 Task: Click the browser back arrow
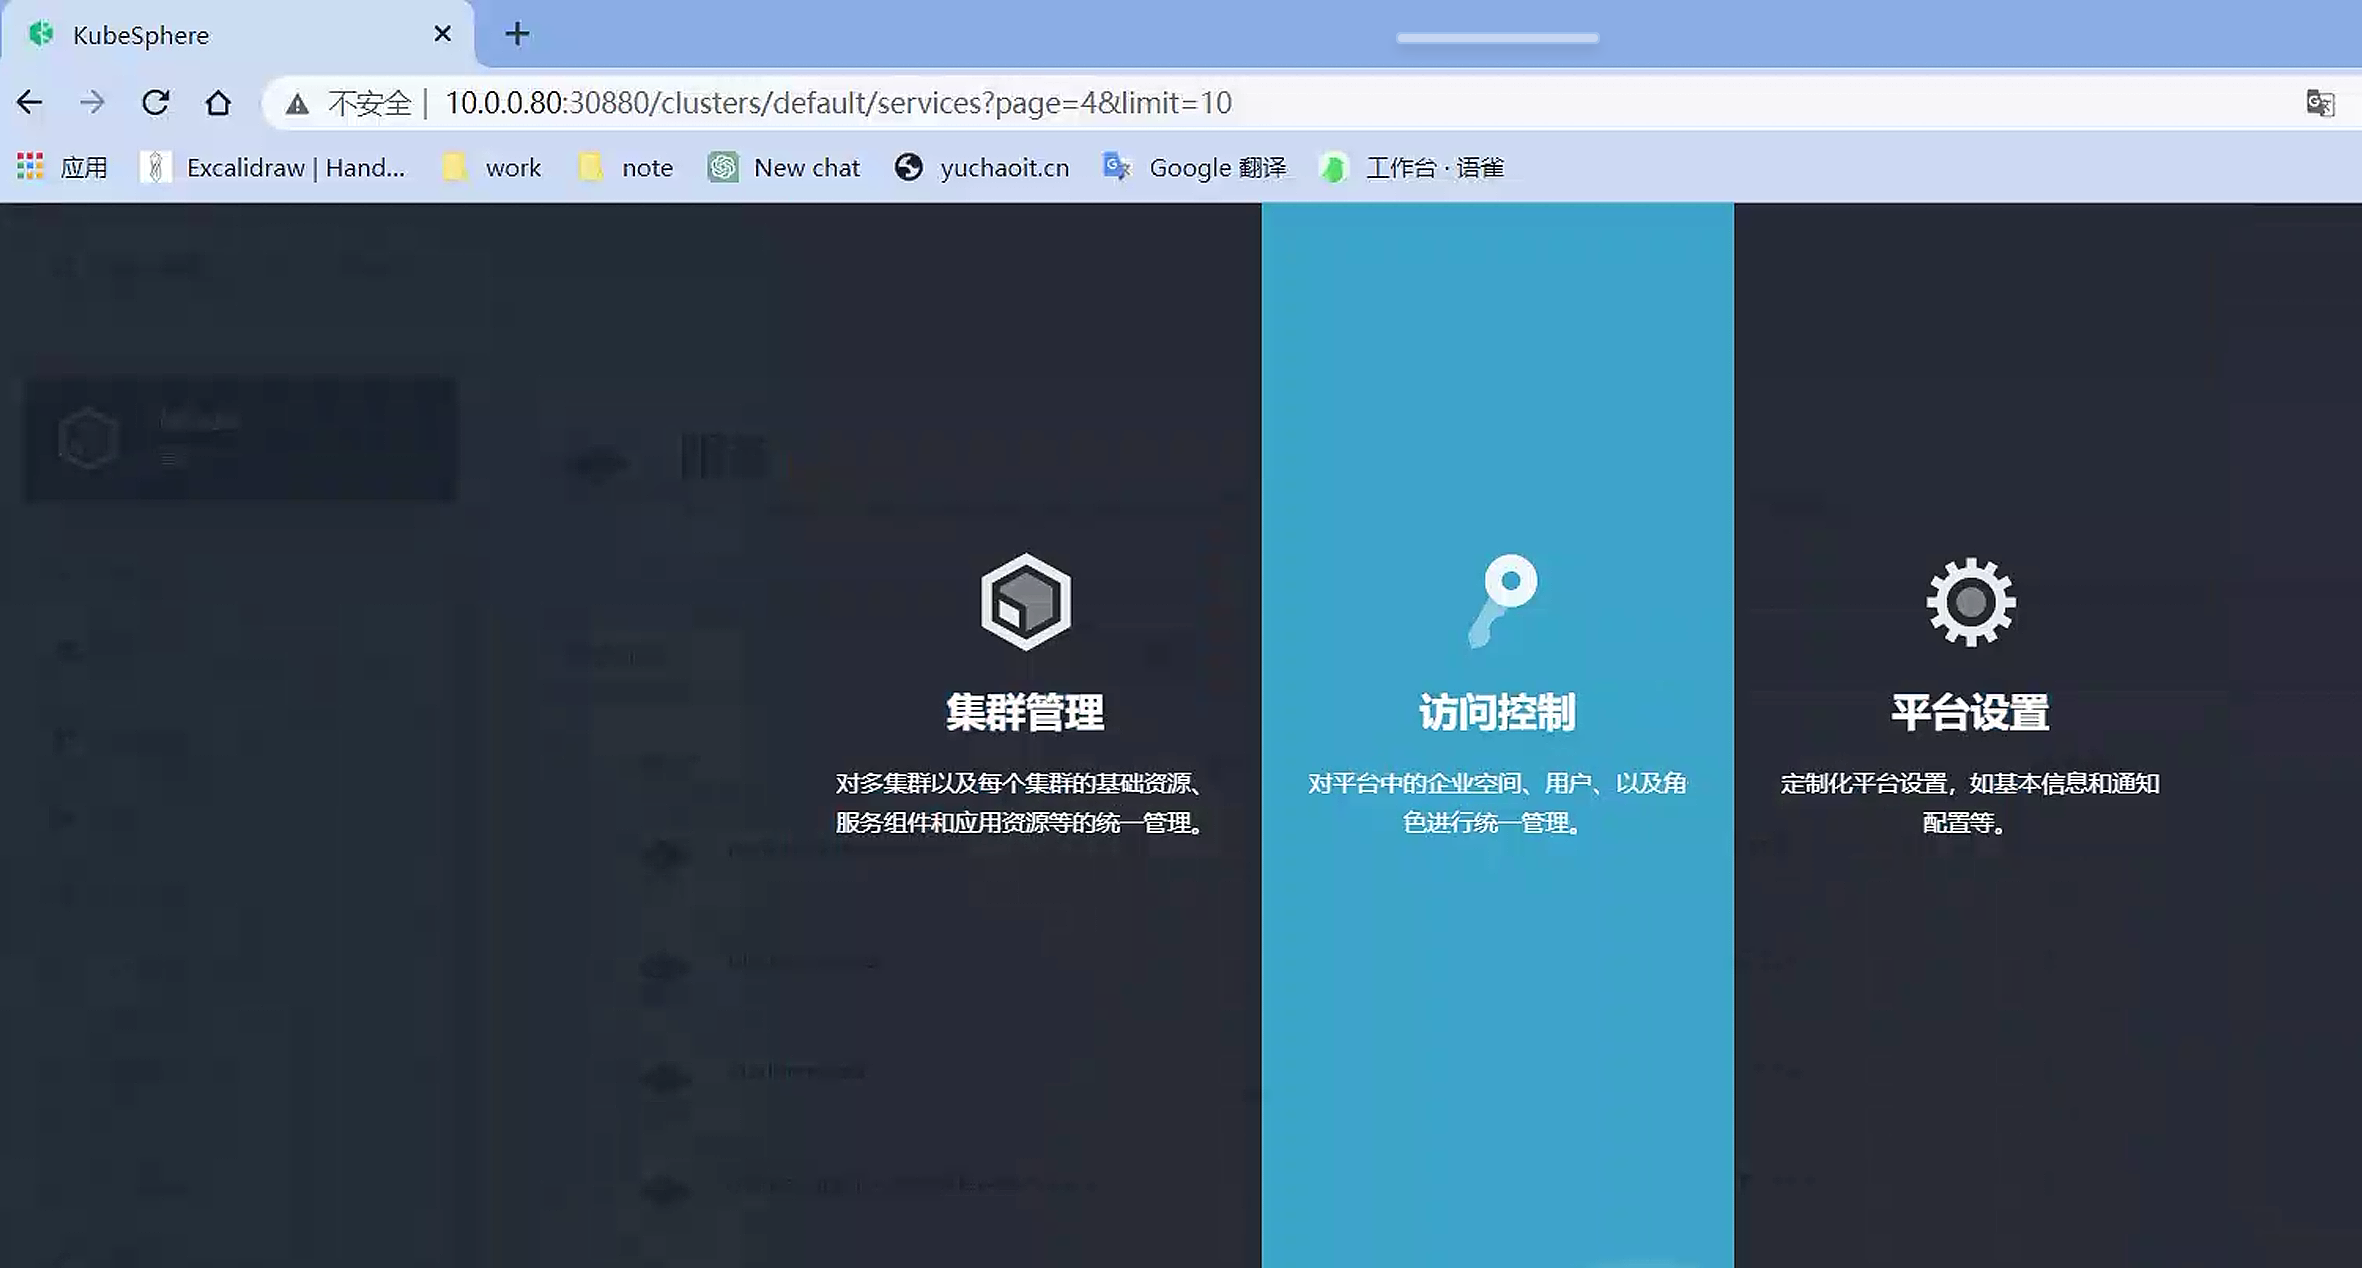tap(30, 102)
